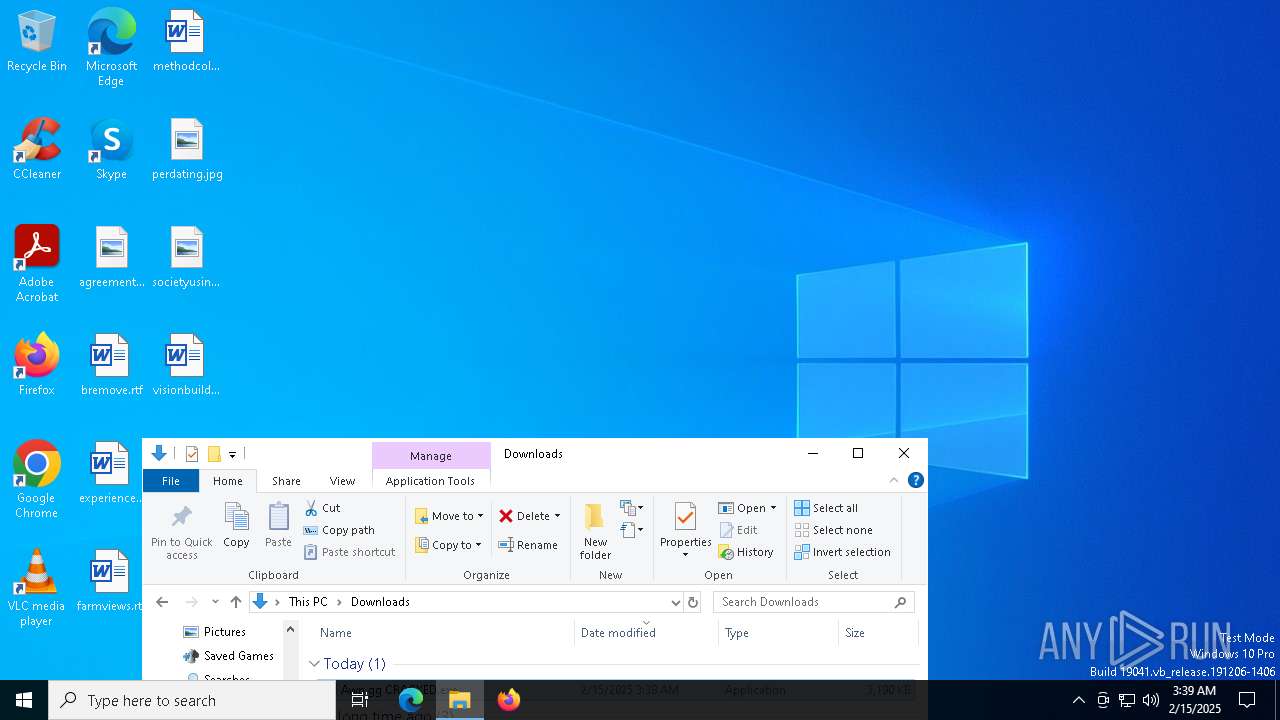
Task: Open Recycle Bin desktop icon
Action: coord(37,42)
